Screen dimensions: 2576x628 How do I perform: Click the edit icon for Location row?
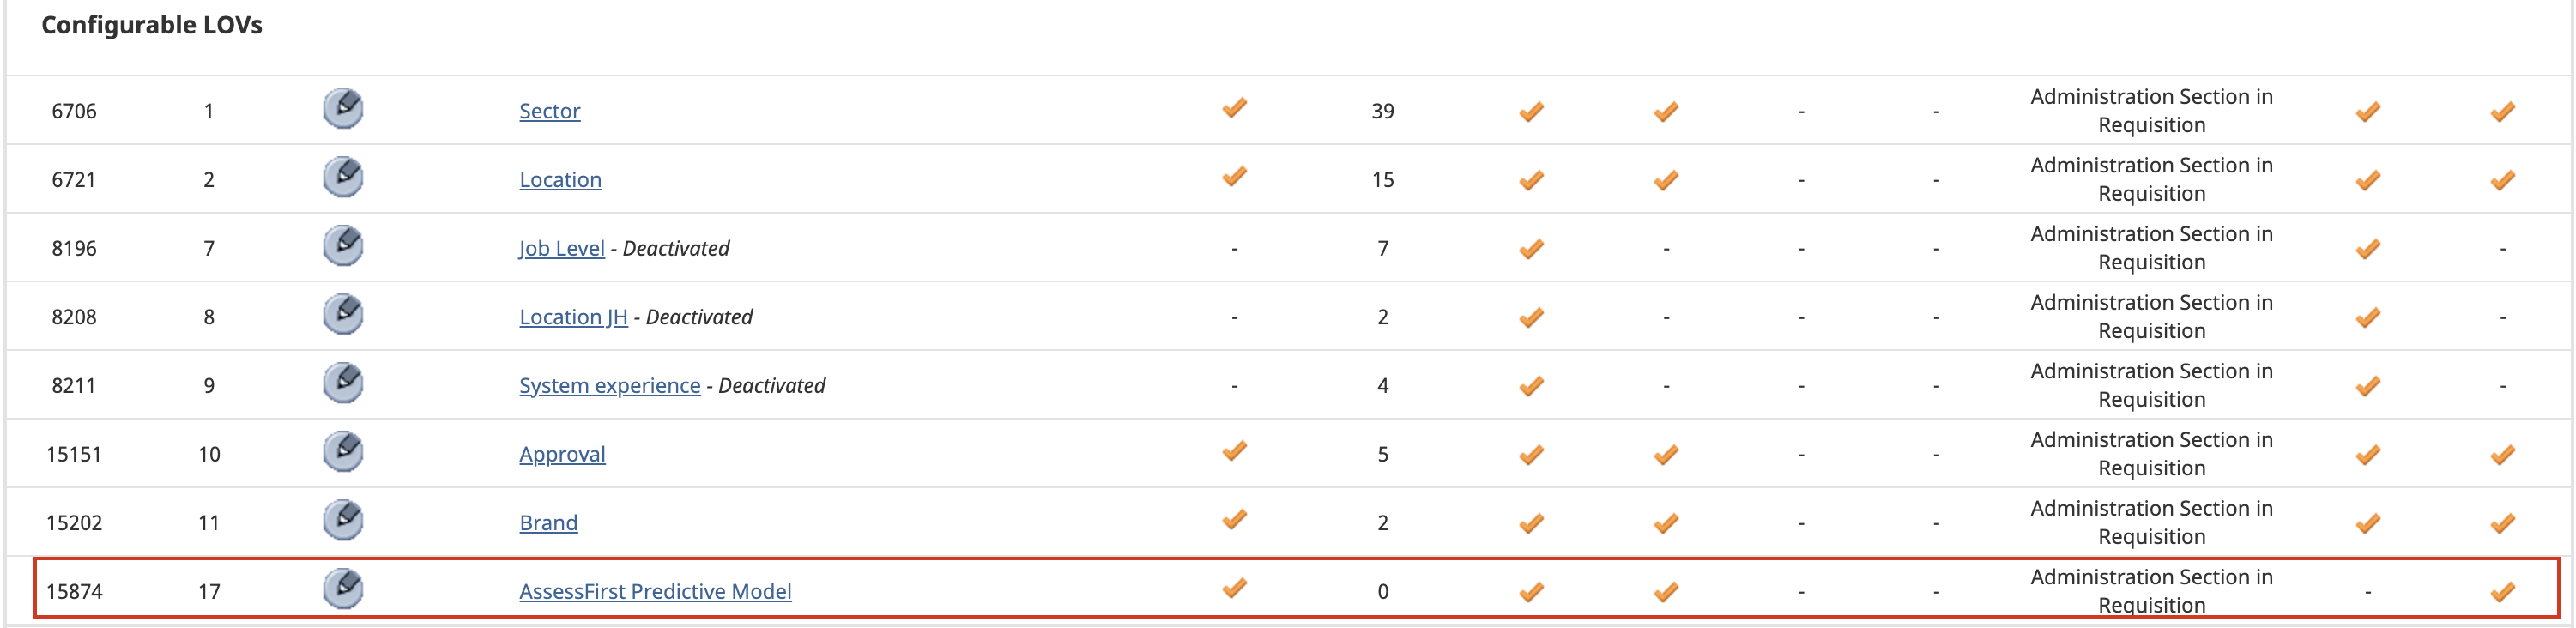tap(343, 178)
